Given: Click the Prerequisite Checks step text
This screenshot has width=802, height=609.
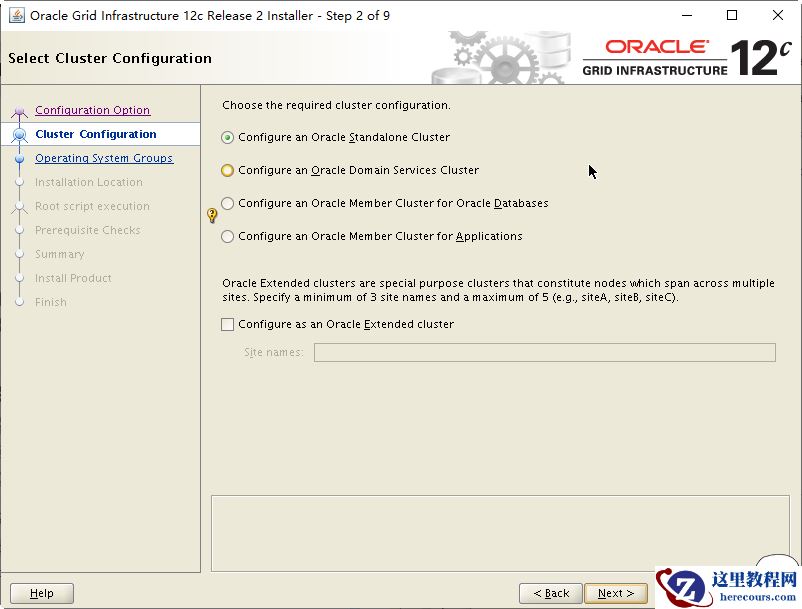Looking at the screenshot, I should click(x=87, y=230).
